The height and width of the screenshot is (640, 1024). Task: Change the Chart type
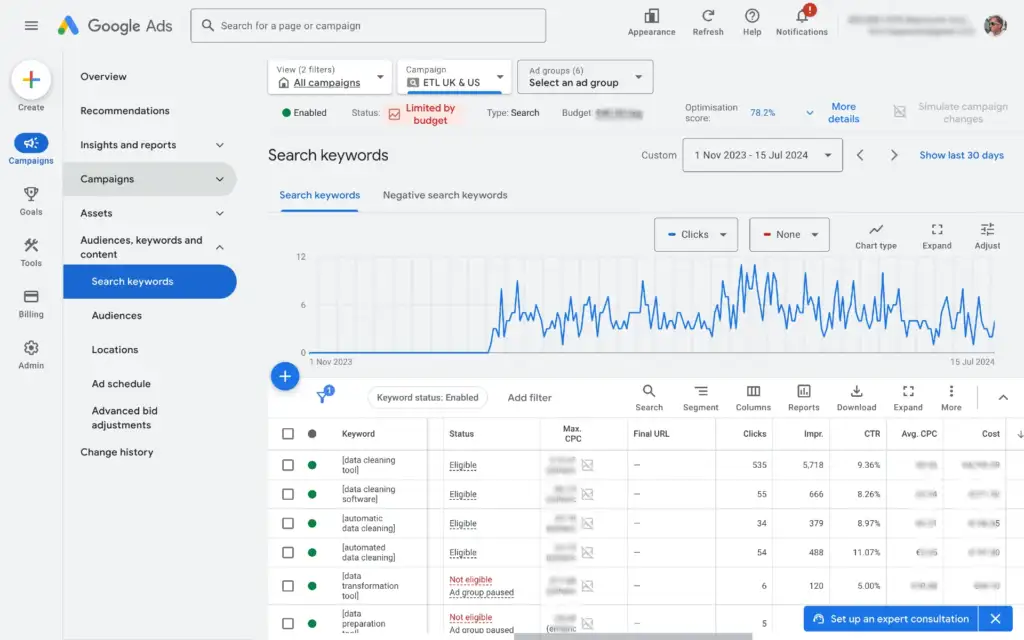tap(876, 236)
